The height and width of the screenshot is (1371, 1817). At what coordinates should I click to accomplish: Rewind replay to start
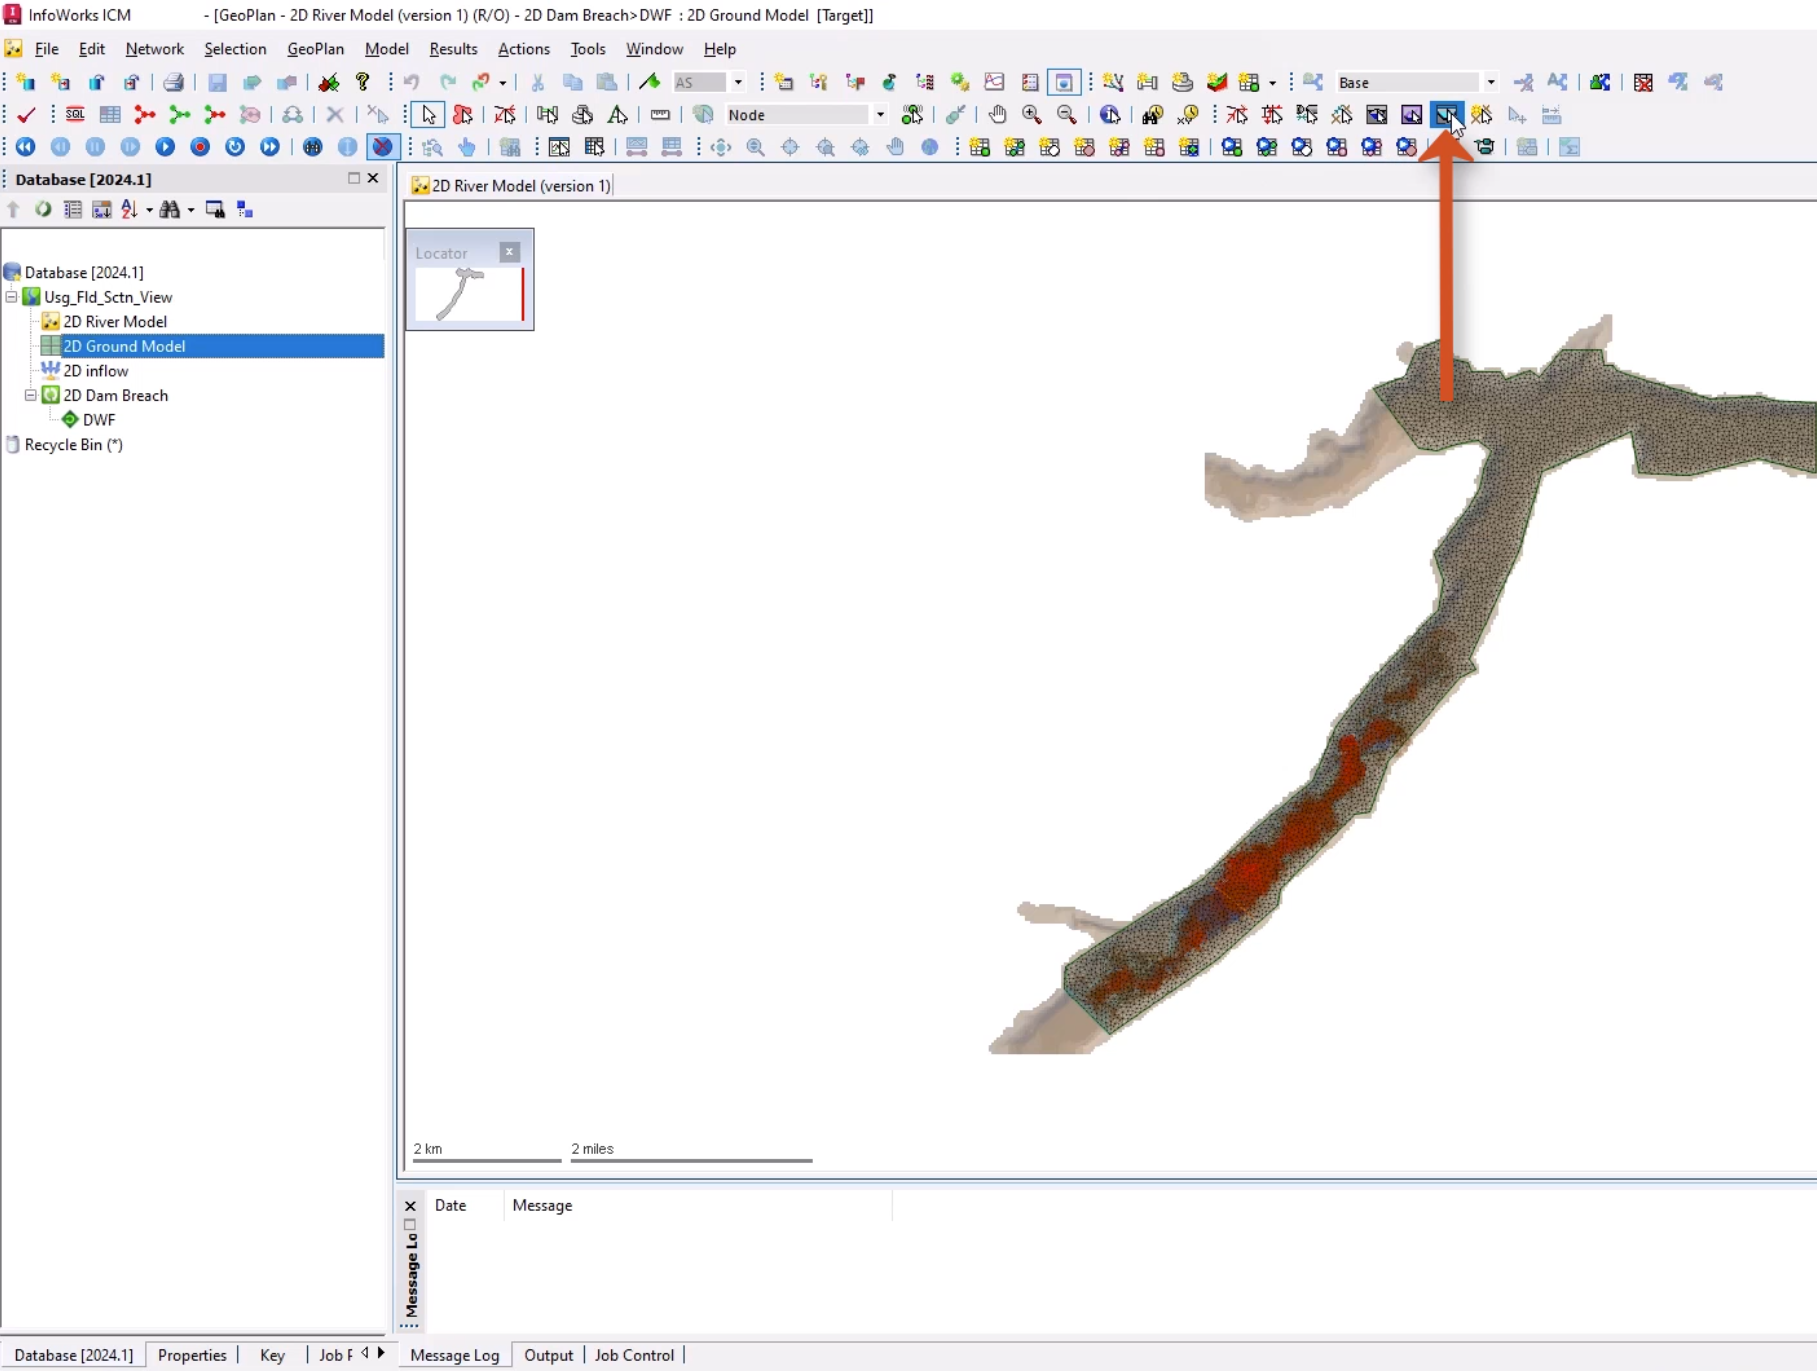(x=26, y=147)
